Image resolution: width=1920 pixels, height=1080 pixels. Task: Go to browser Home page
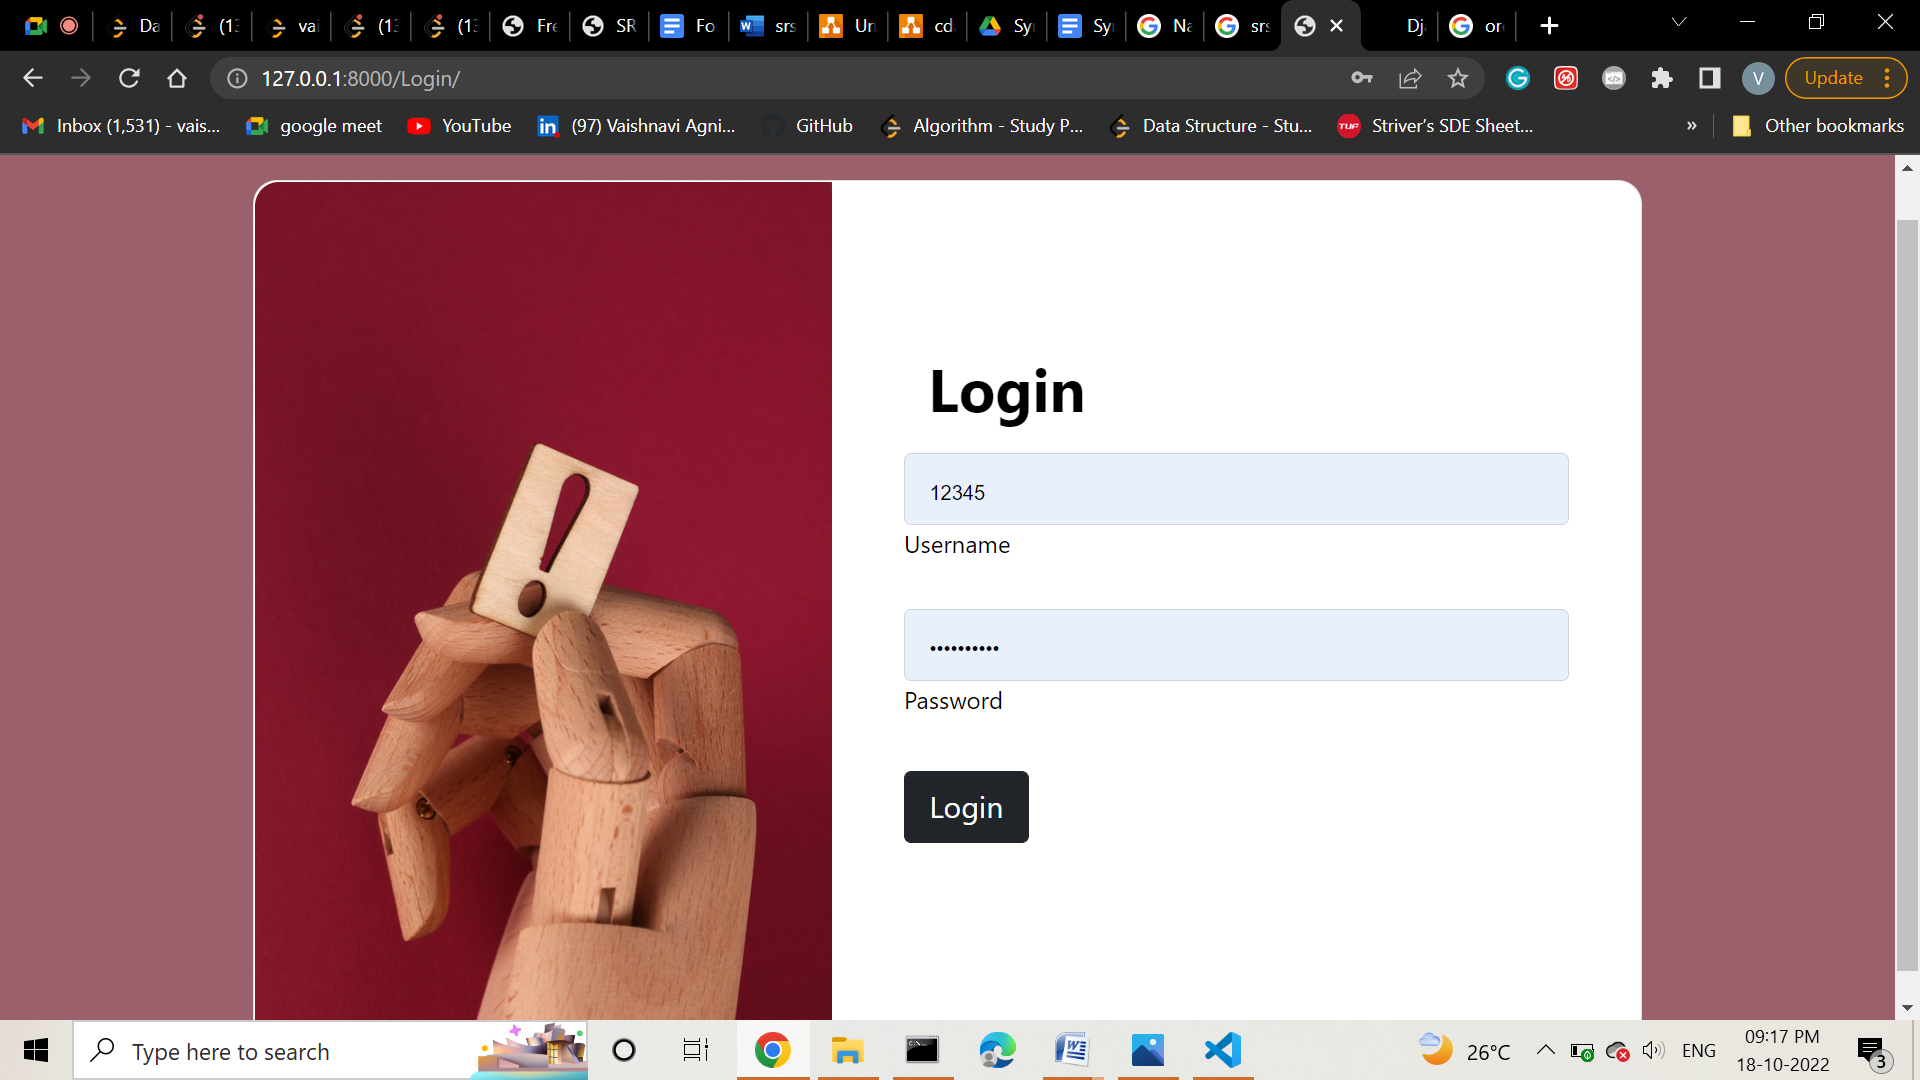pyautogui.click(x=177, y=78)
